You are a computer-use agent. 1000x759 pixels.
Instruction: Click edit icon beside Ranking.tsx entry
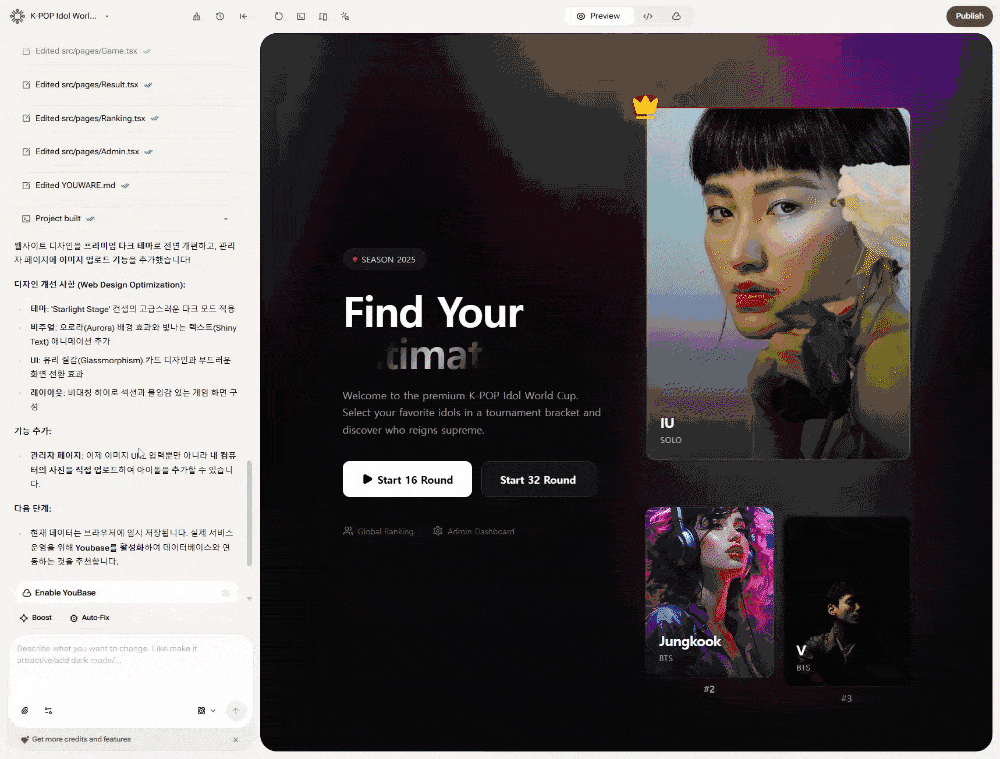coord(26,118)
